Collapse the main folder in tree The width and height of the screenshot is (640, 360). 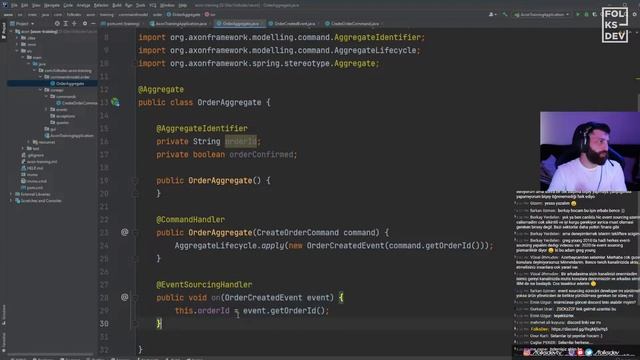pos(23,58)
